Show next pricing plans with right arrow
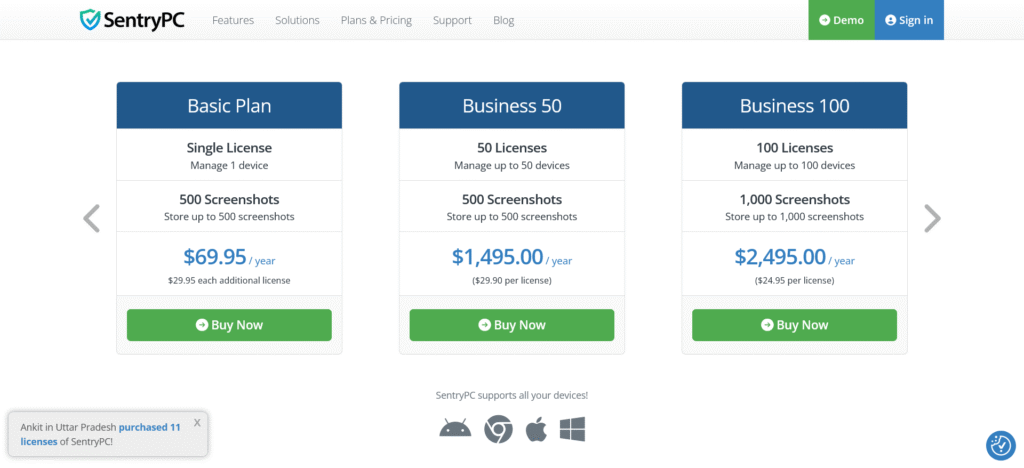The image size is (1024, 468). point(932,218)
